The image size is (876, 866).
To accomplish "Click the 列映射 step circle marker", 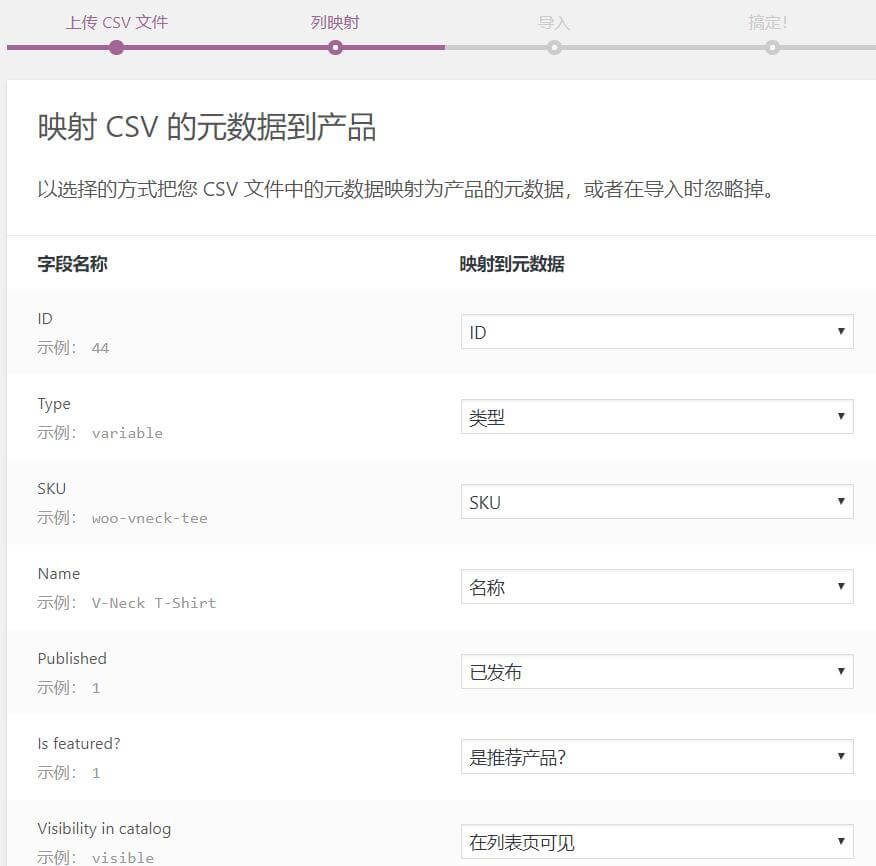I will pos(335,47).
